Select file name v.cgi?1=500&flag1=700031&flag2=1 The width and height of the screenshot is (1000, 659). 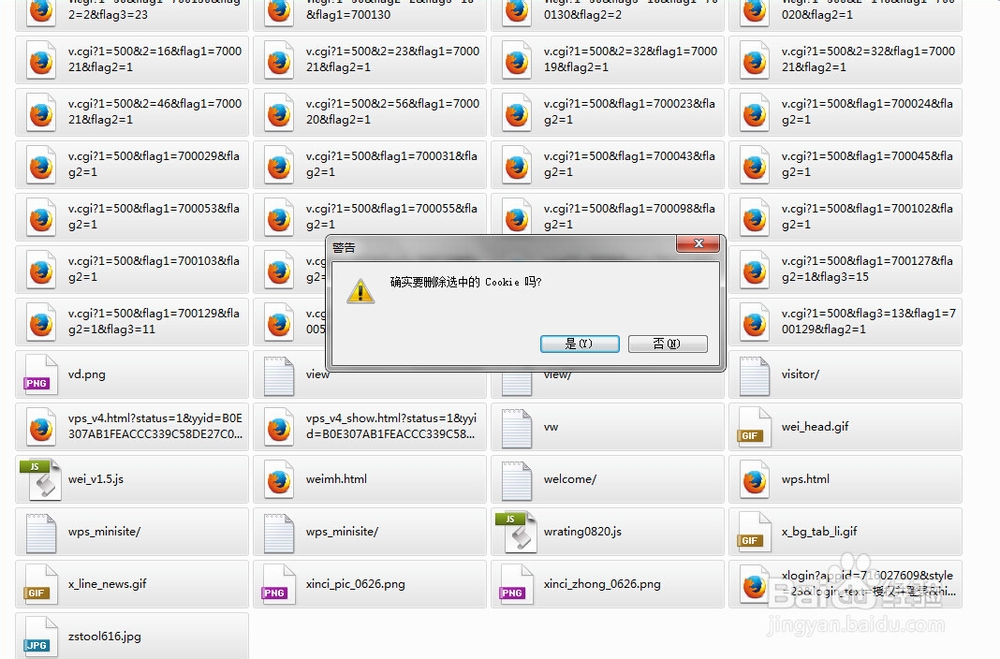[x=392, y=164]
